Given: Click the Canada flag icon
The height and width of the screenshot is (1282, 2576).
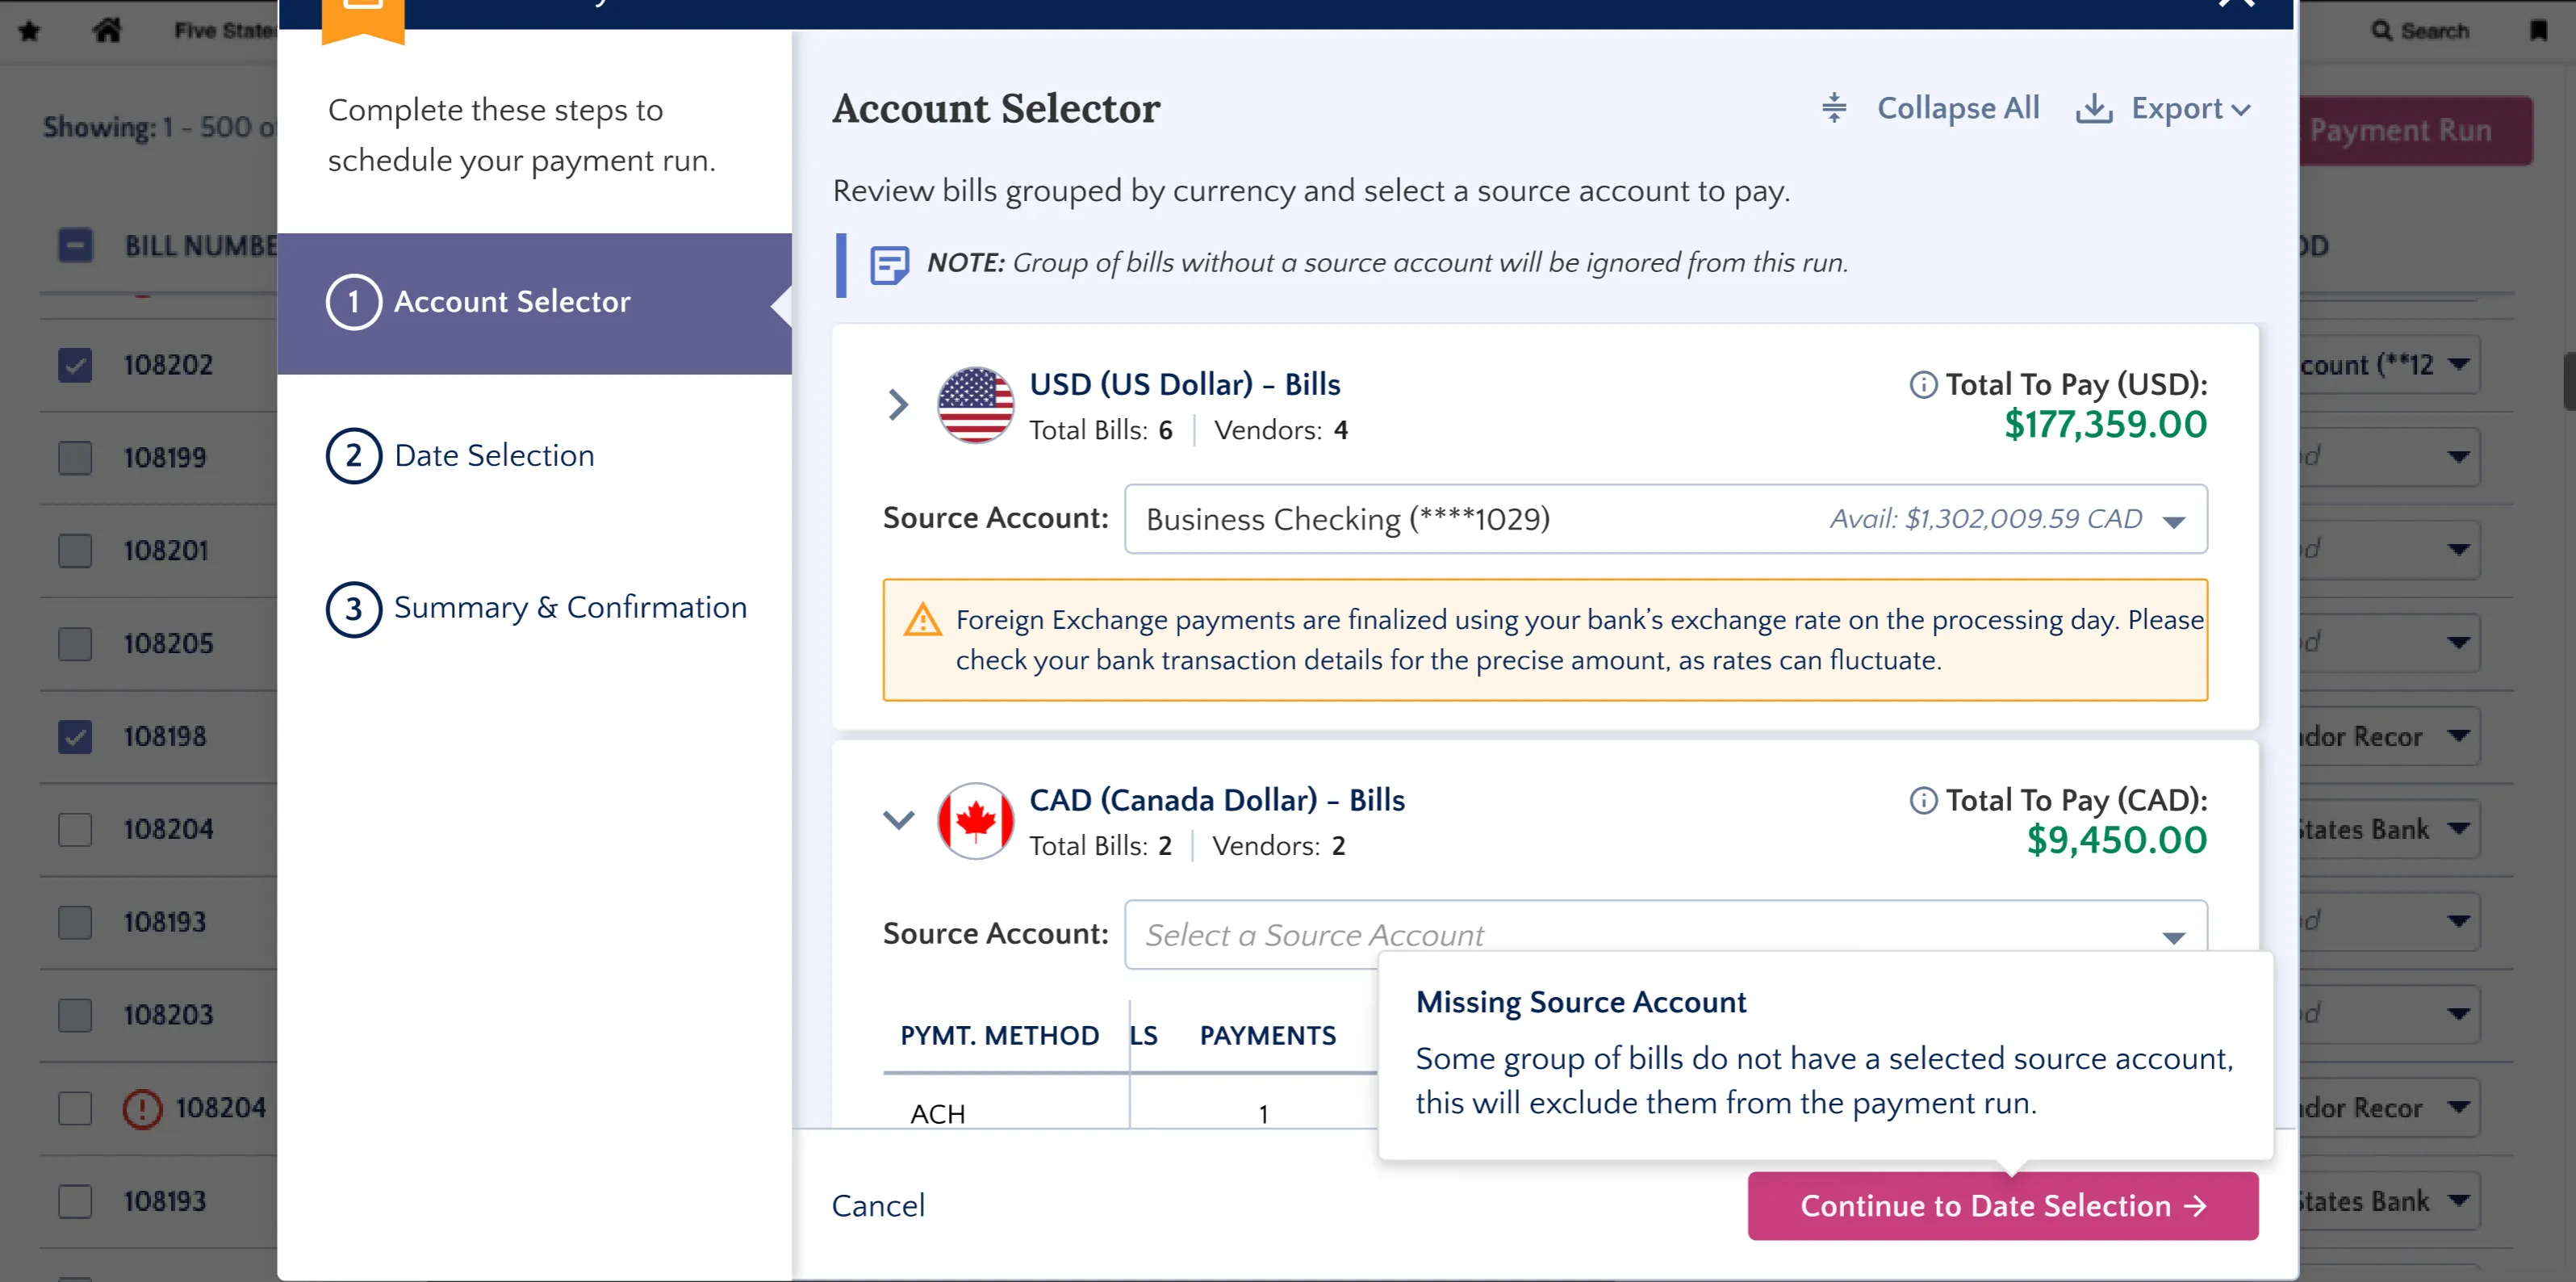Looking at the screenshot, I should pos(975,821).
